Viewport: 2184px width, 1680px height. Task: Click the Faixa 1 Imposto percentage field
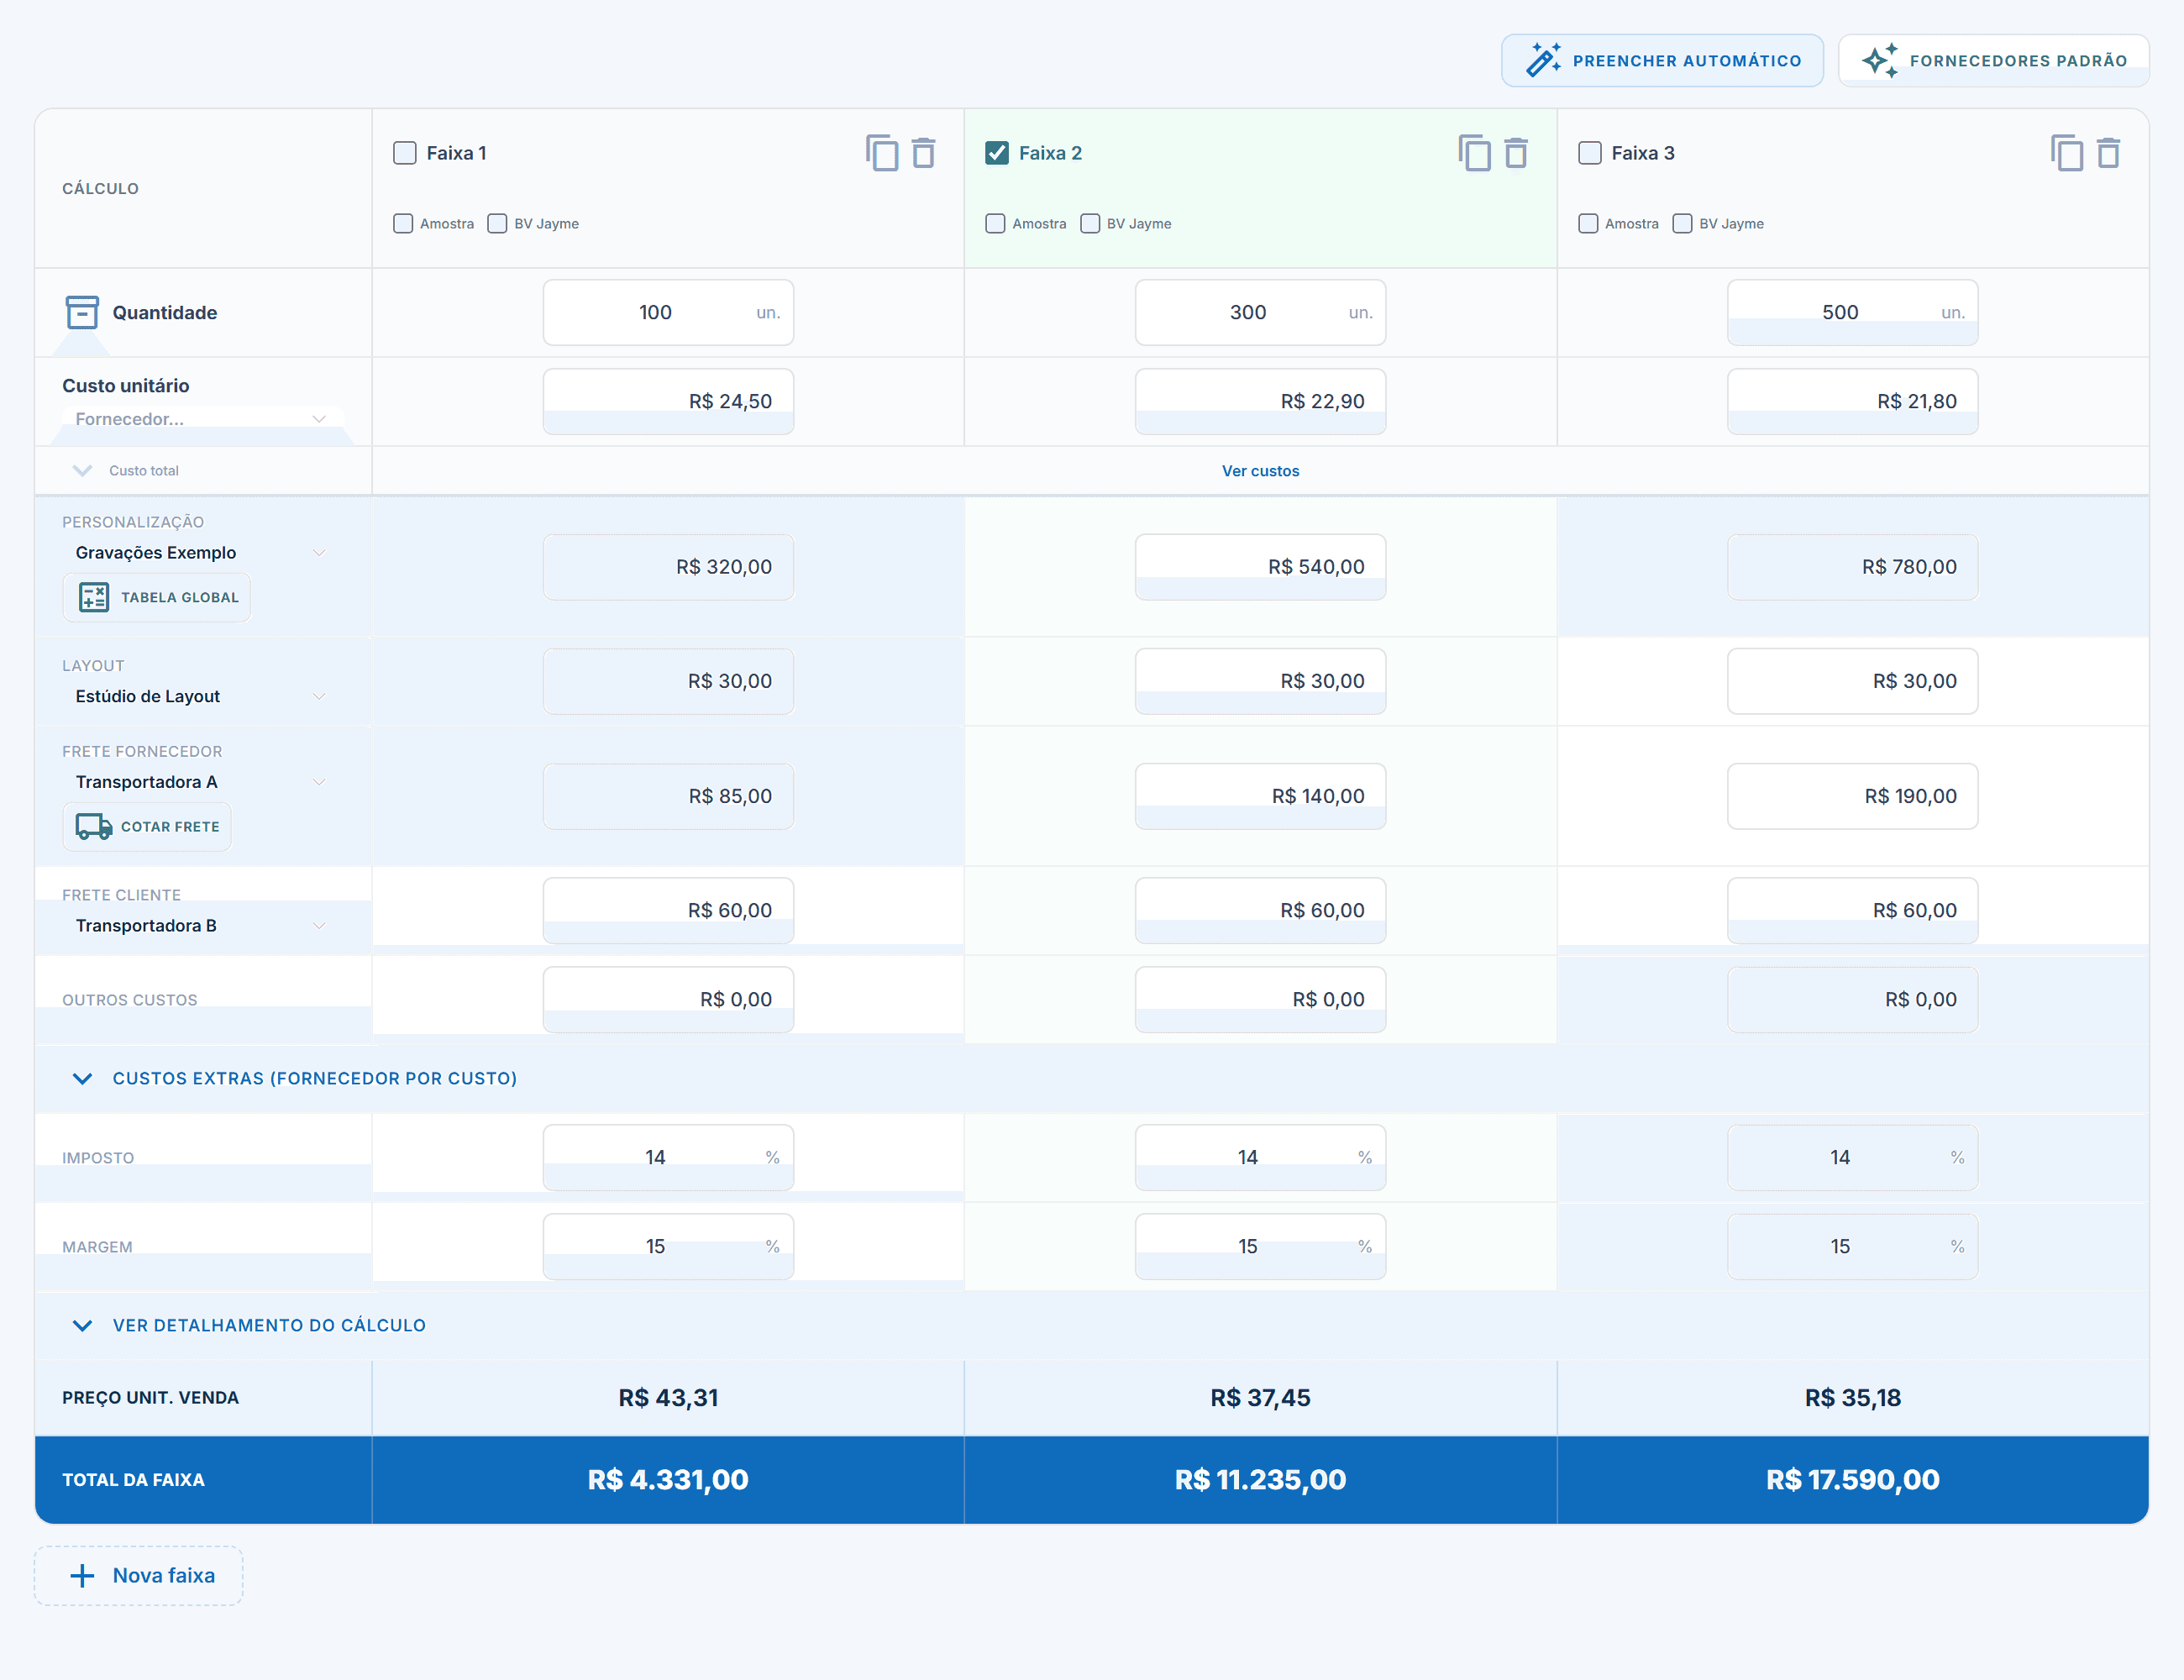[668, 1157]
